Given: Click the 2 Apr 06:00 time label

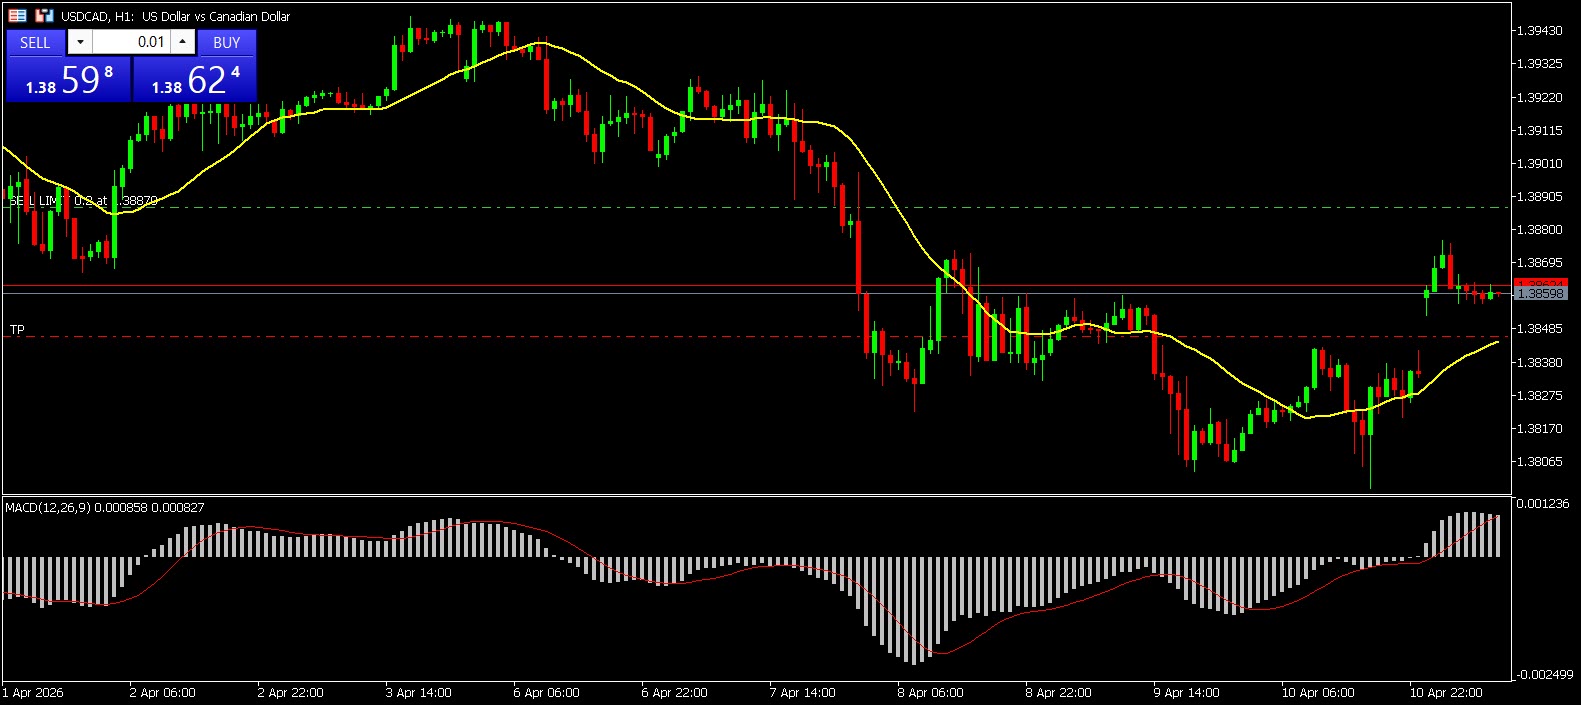Looking at the screenshot, I should [163, 693].
